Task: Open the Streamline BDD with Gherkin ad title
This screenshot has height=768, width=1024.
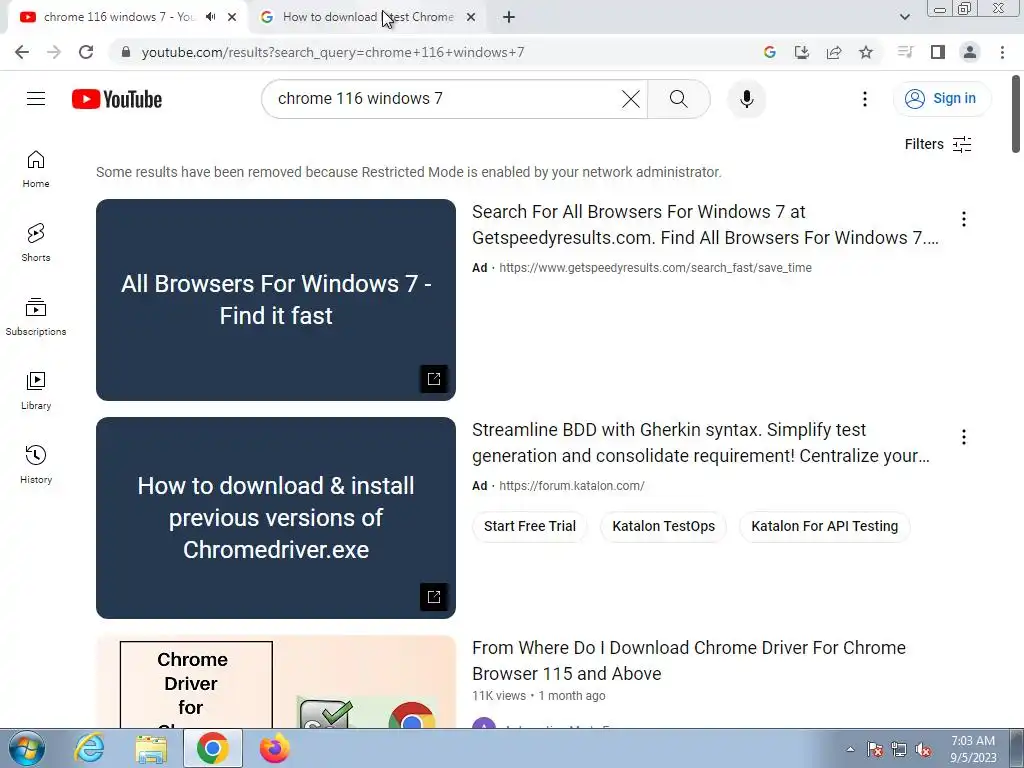Action: click(x=701, y=443)
